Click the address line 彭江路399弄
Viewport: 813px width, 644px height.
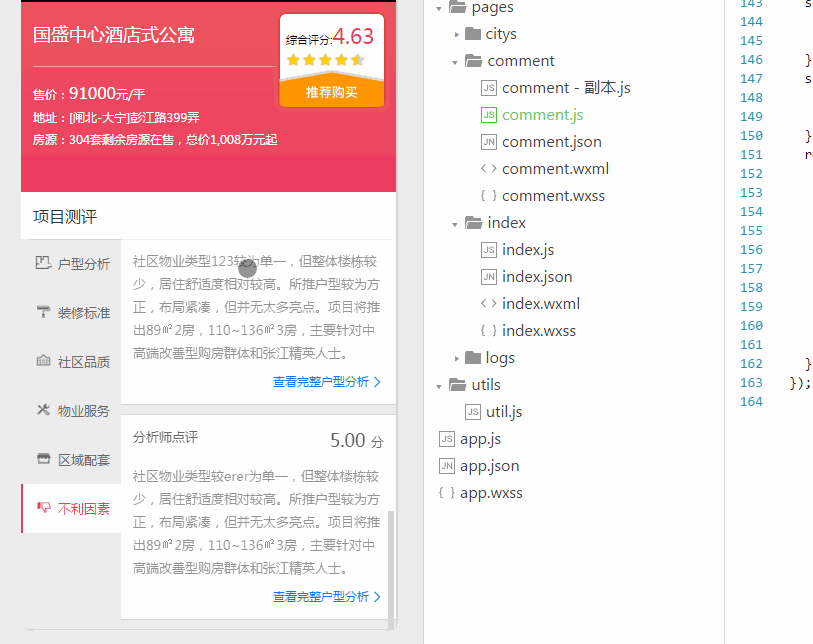click(116, 118)
